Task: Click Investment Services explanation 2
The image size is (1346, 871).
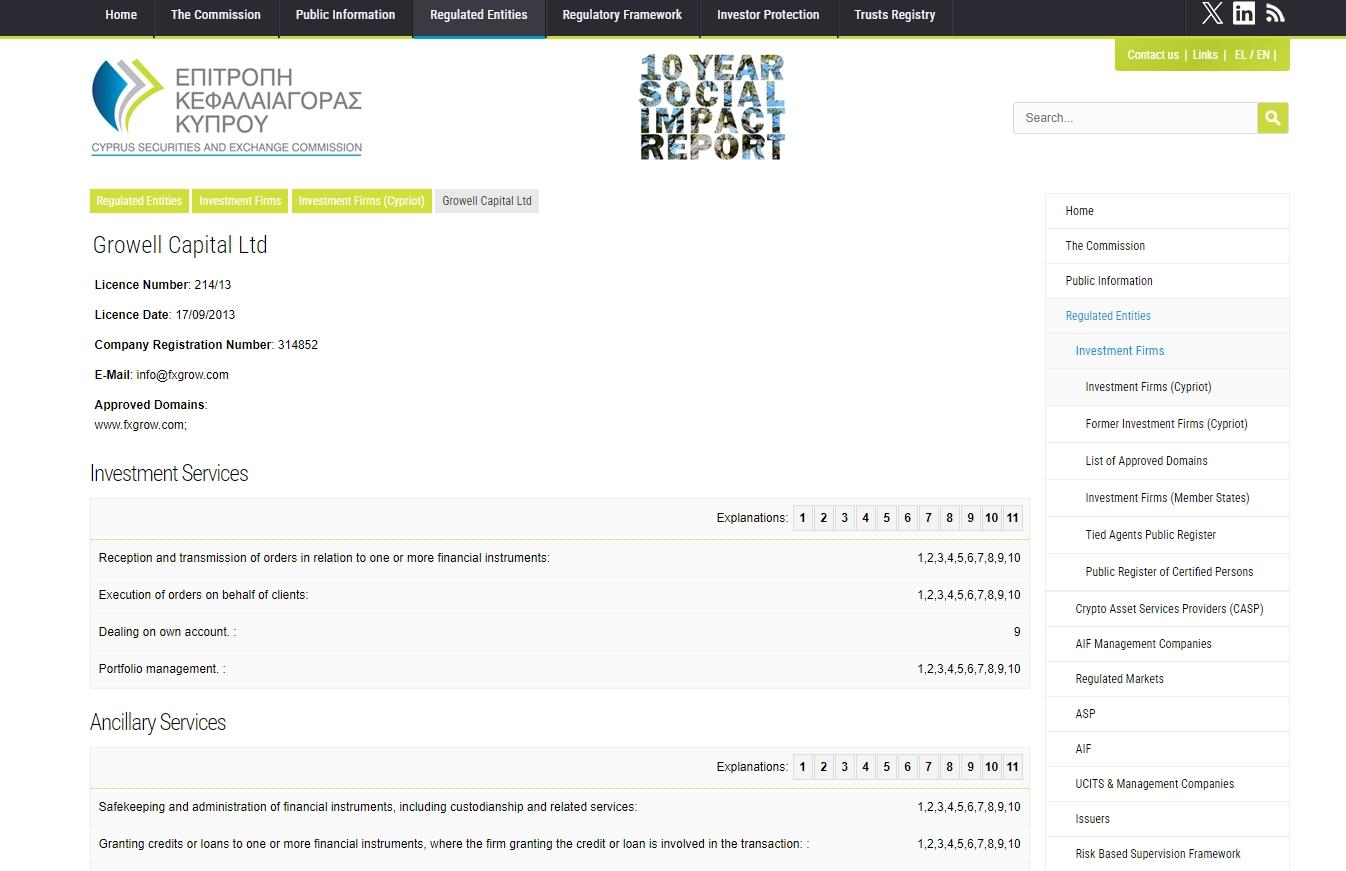Action: coord(823,518)
